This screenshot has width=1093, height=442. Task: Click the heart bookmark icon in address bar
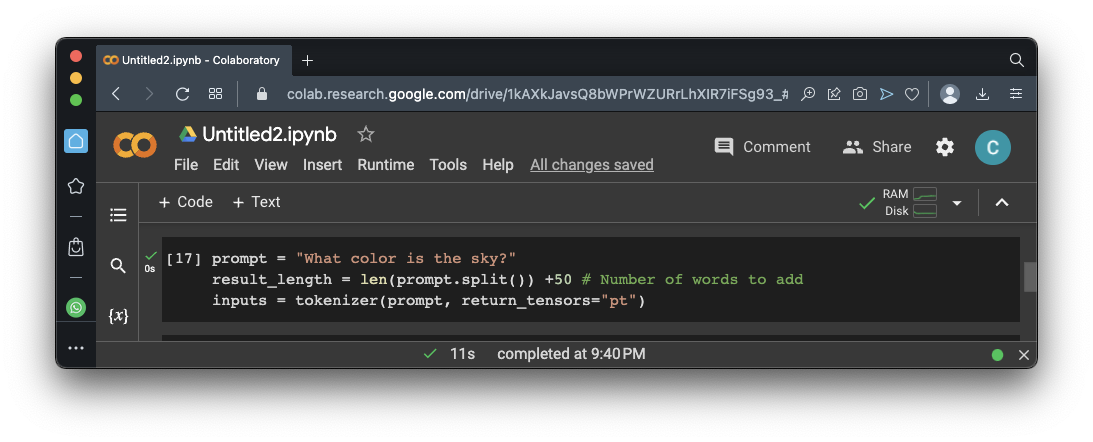[x=912, y=94]
